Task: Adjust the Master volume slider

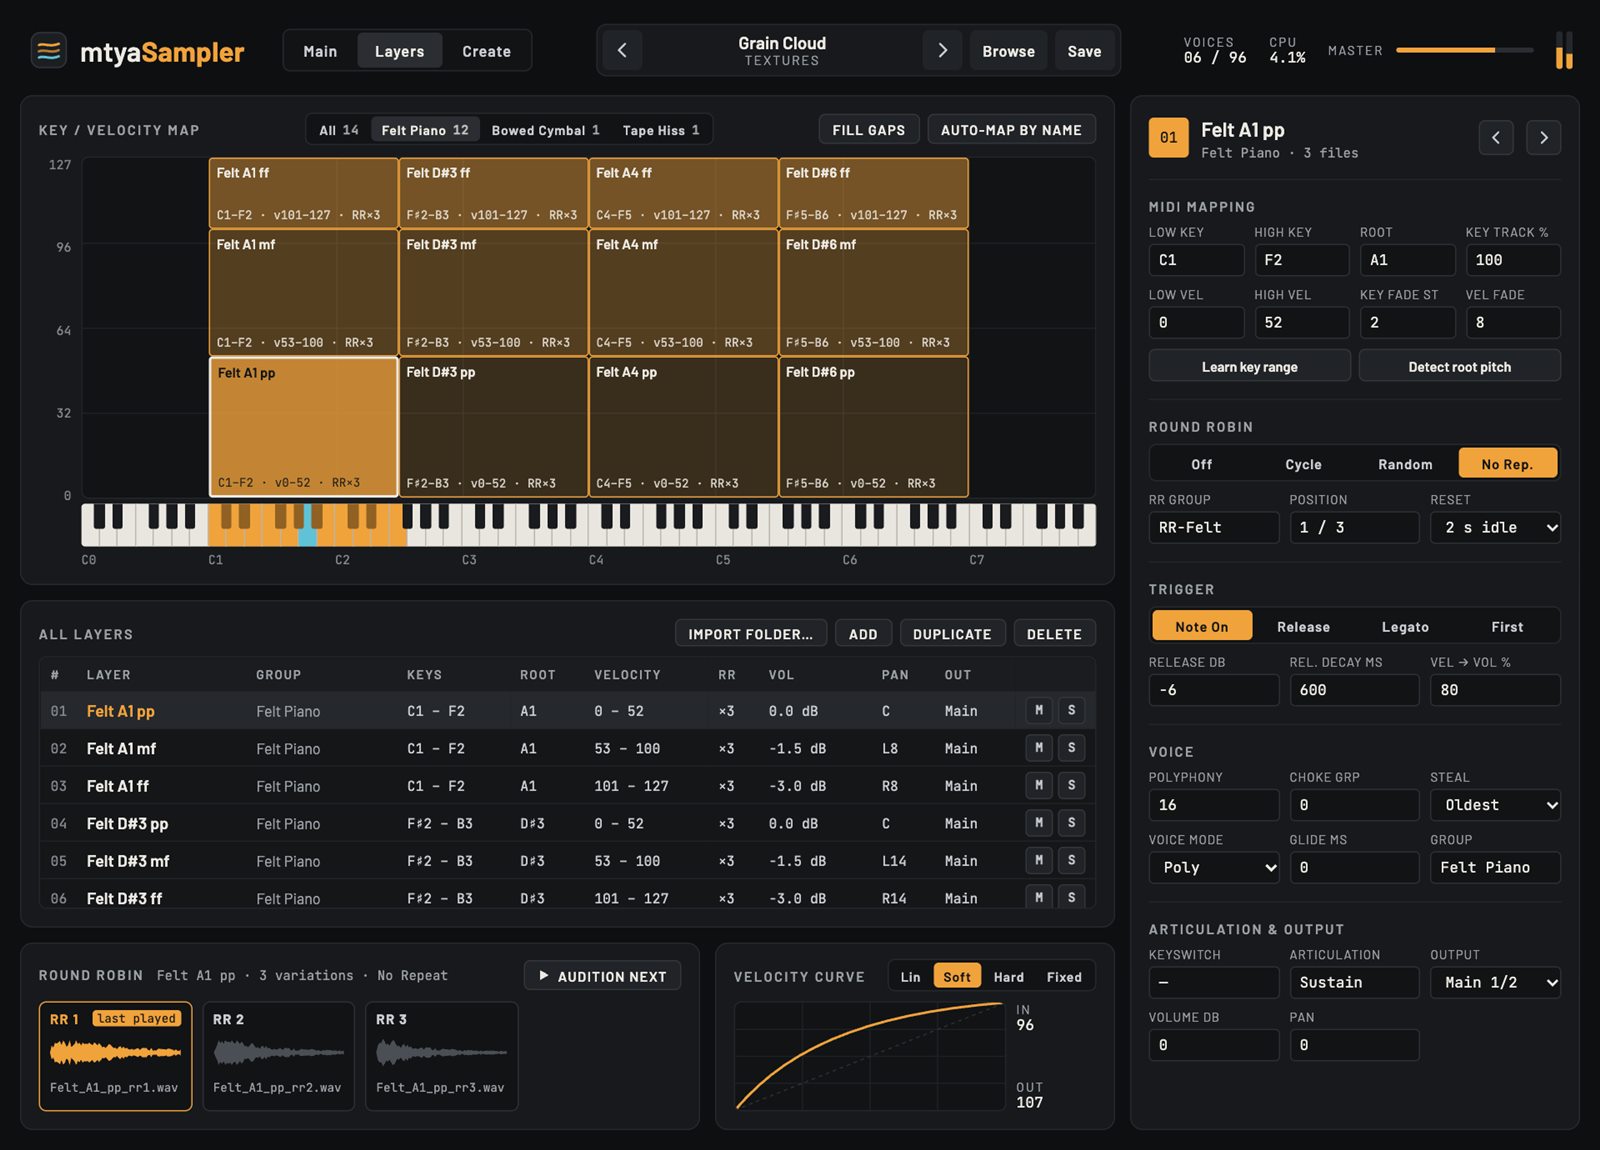Action: pos(1464,50)
